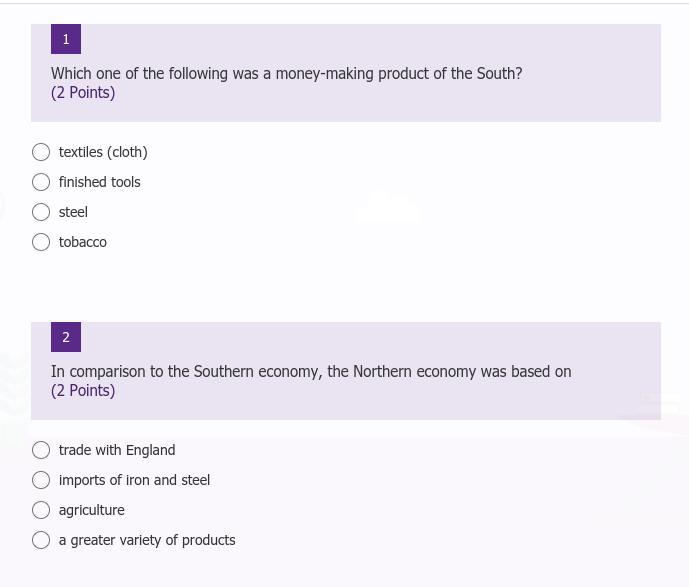The height and width of the screenshot is (587, 689).
Task: Click the 'steel' answer label text
Action: (73, 212)
